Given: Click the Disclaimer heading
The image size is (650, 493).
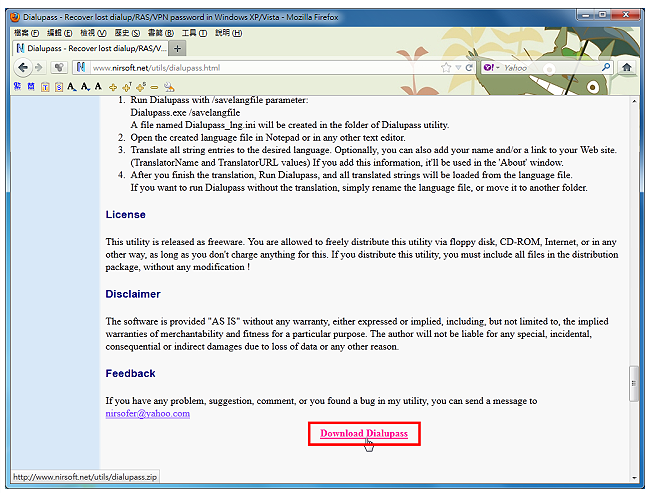Looking at the screenshot, I should click(x=133, y=294).
